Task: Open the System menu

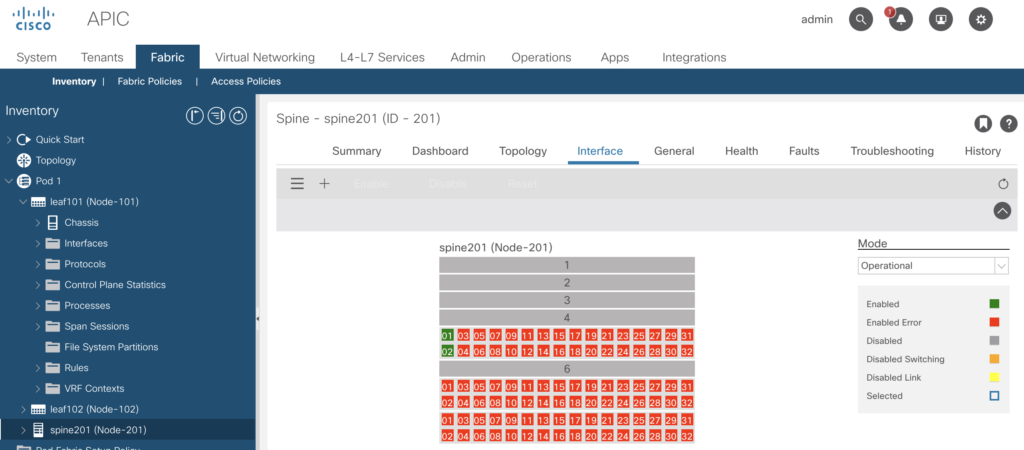Action: coord(37,57)
